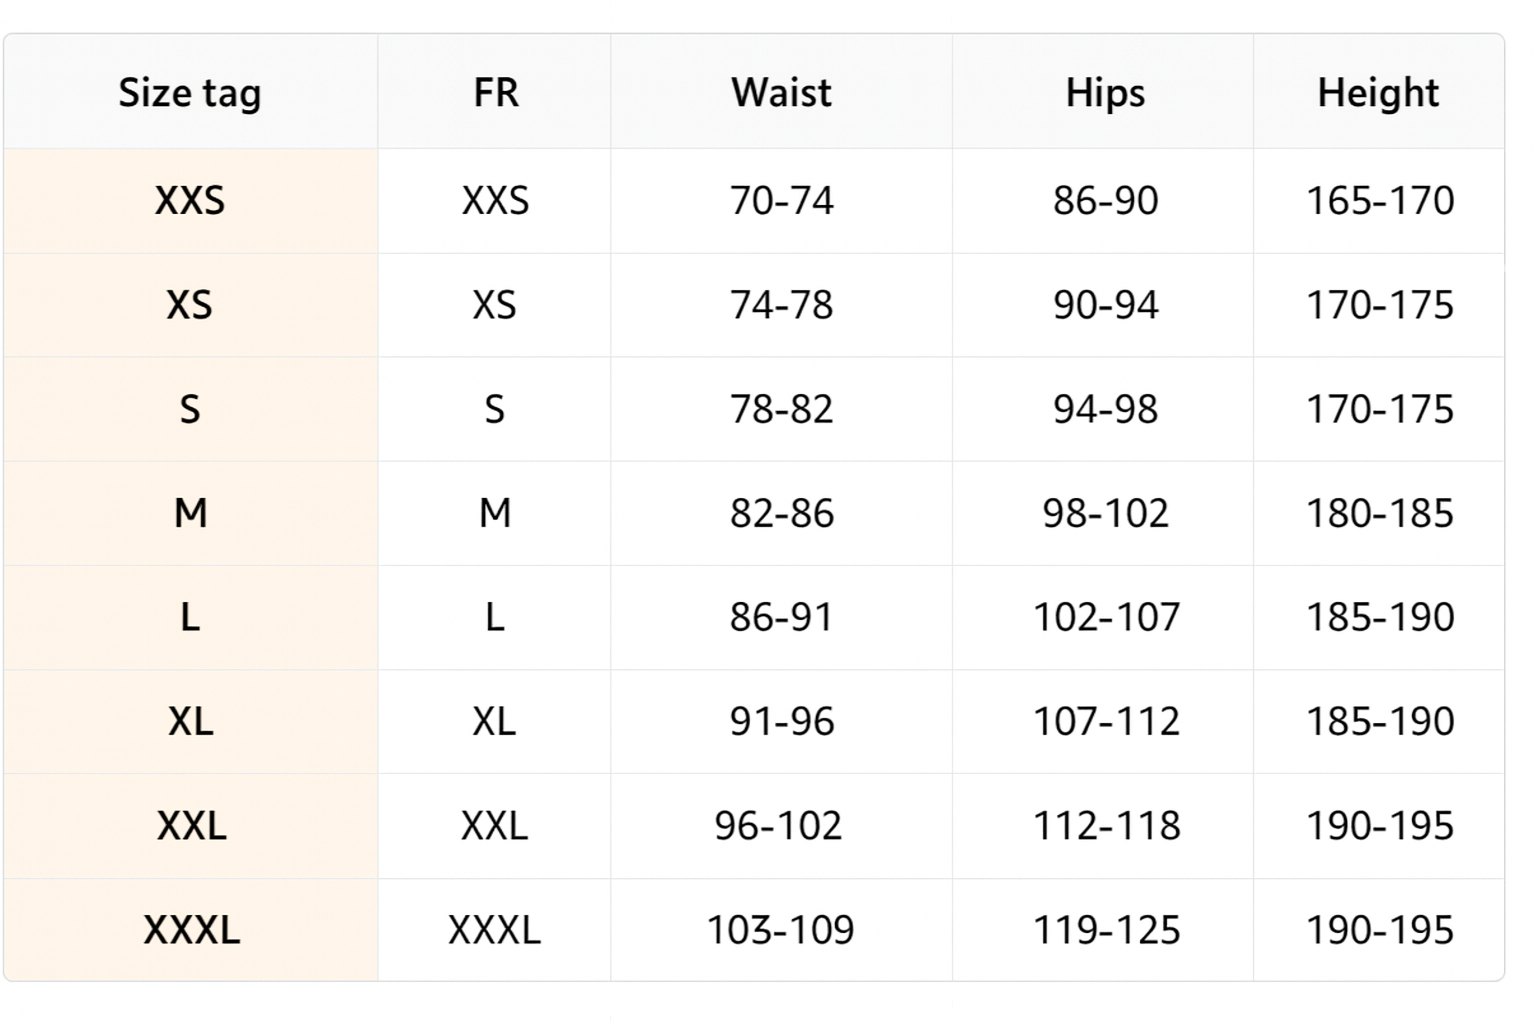Click hips measurement 119-125
The height and width of the screenshot is (1024, 1536).
point(1106,930)
